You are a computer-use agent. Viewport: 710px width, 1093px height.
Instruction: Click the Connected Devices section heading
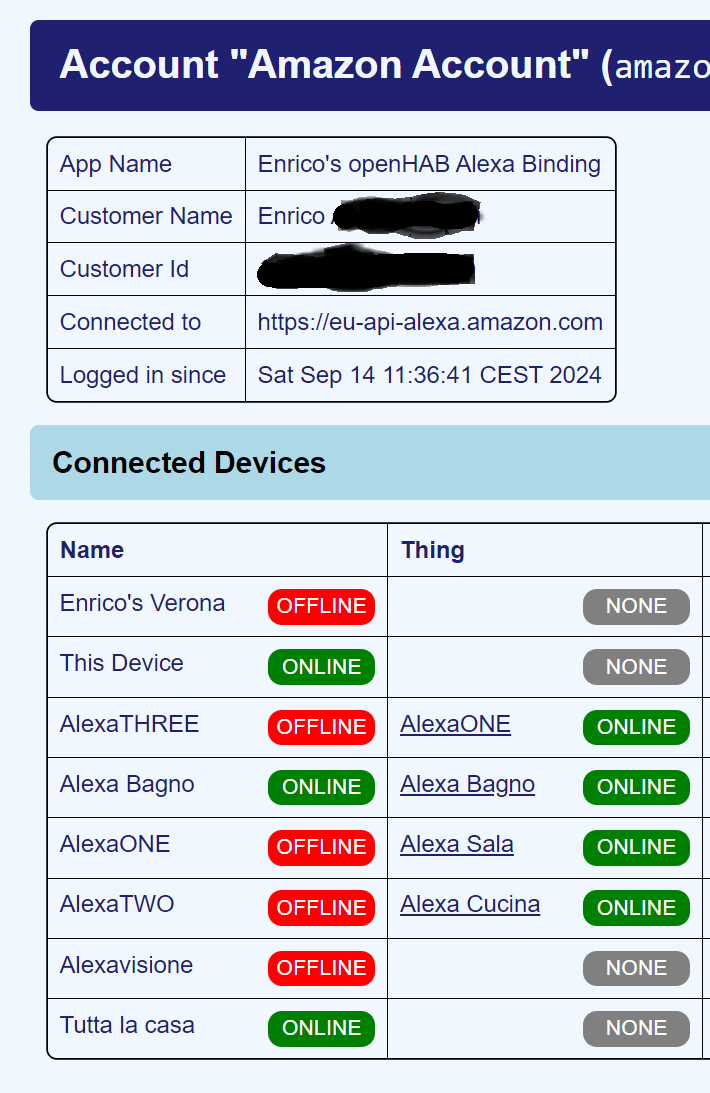189,463
